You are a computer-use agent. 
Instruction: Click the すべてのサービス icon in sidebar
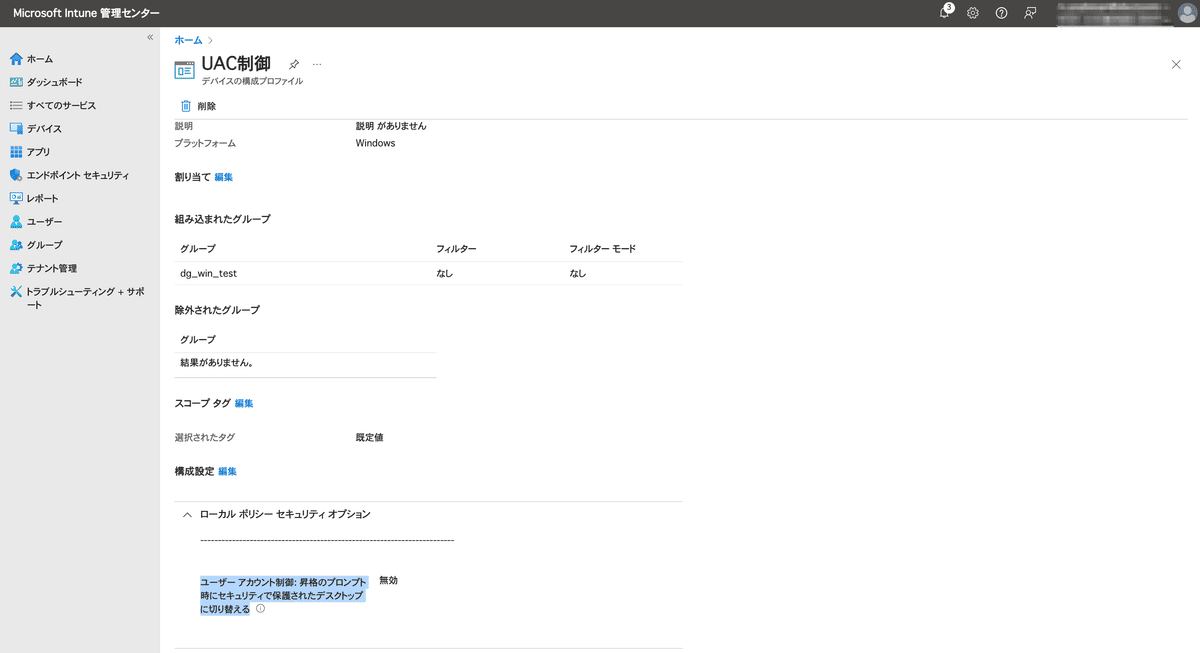pyautogui.click(x=15, y=105)
